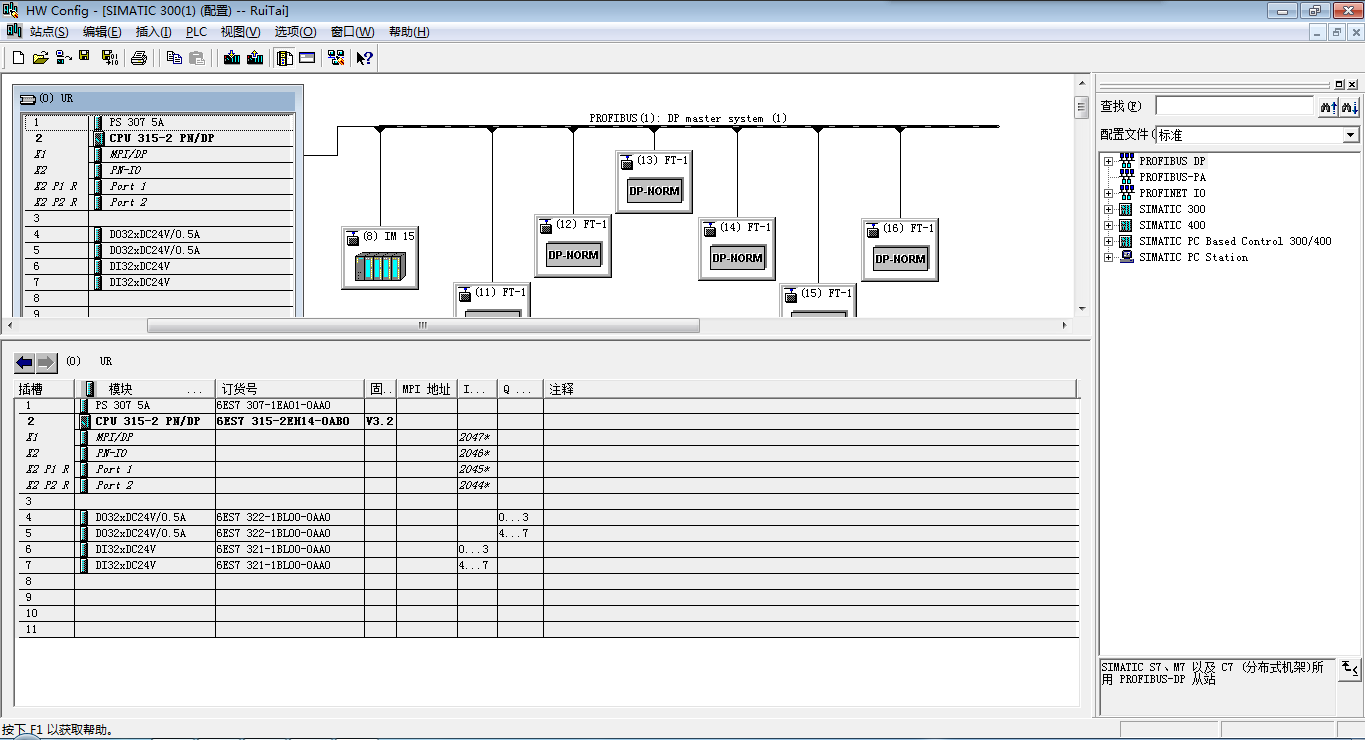Open the 帮助(H) menu
Image resolution: width=1365 pixels, height=740 pixels.
click(x=409, y=32)
